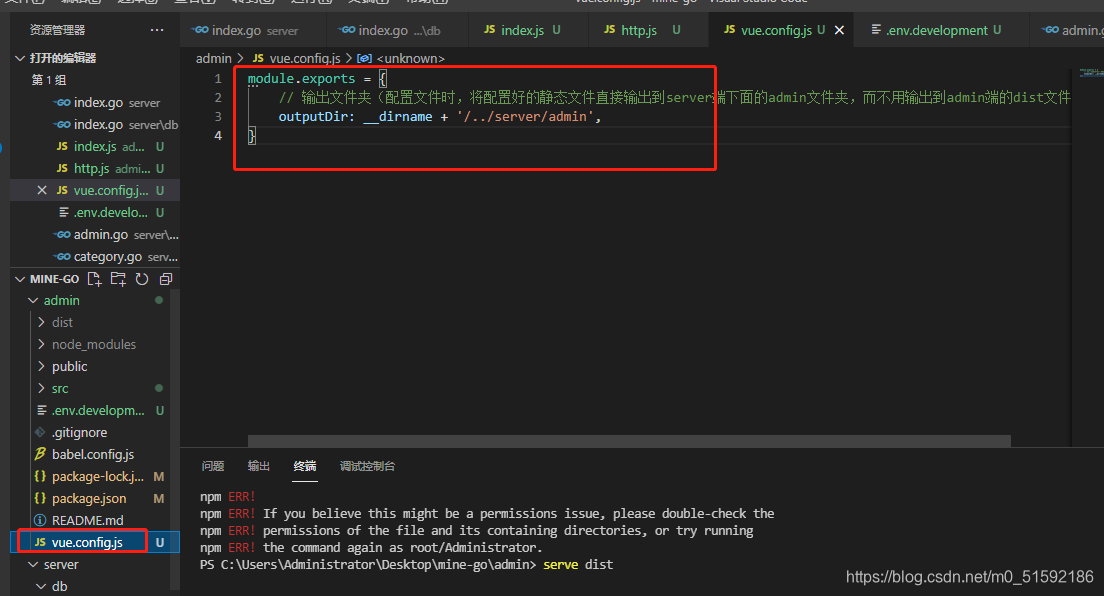The height and width of the screenshot is (596, 1104).
Task: Close vue.config.js in open editors list
Action: pyautogui.click(x=42, y=190)
